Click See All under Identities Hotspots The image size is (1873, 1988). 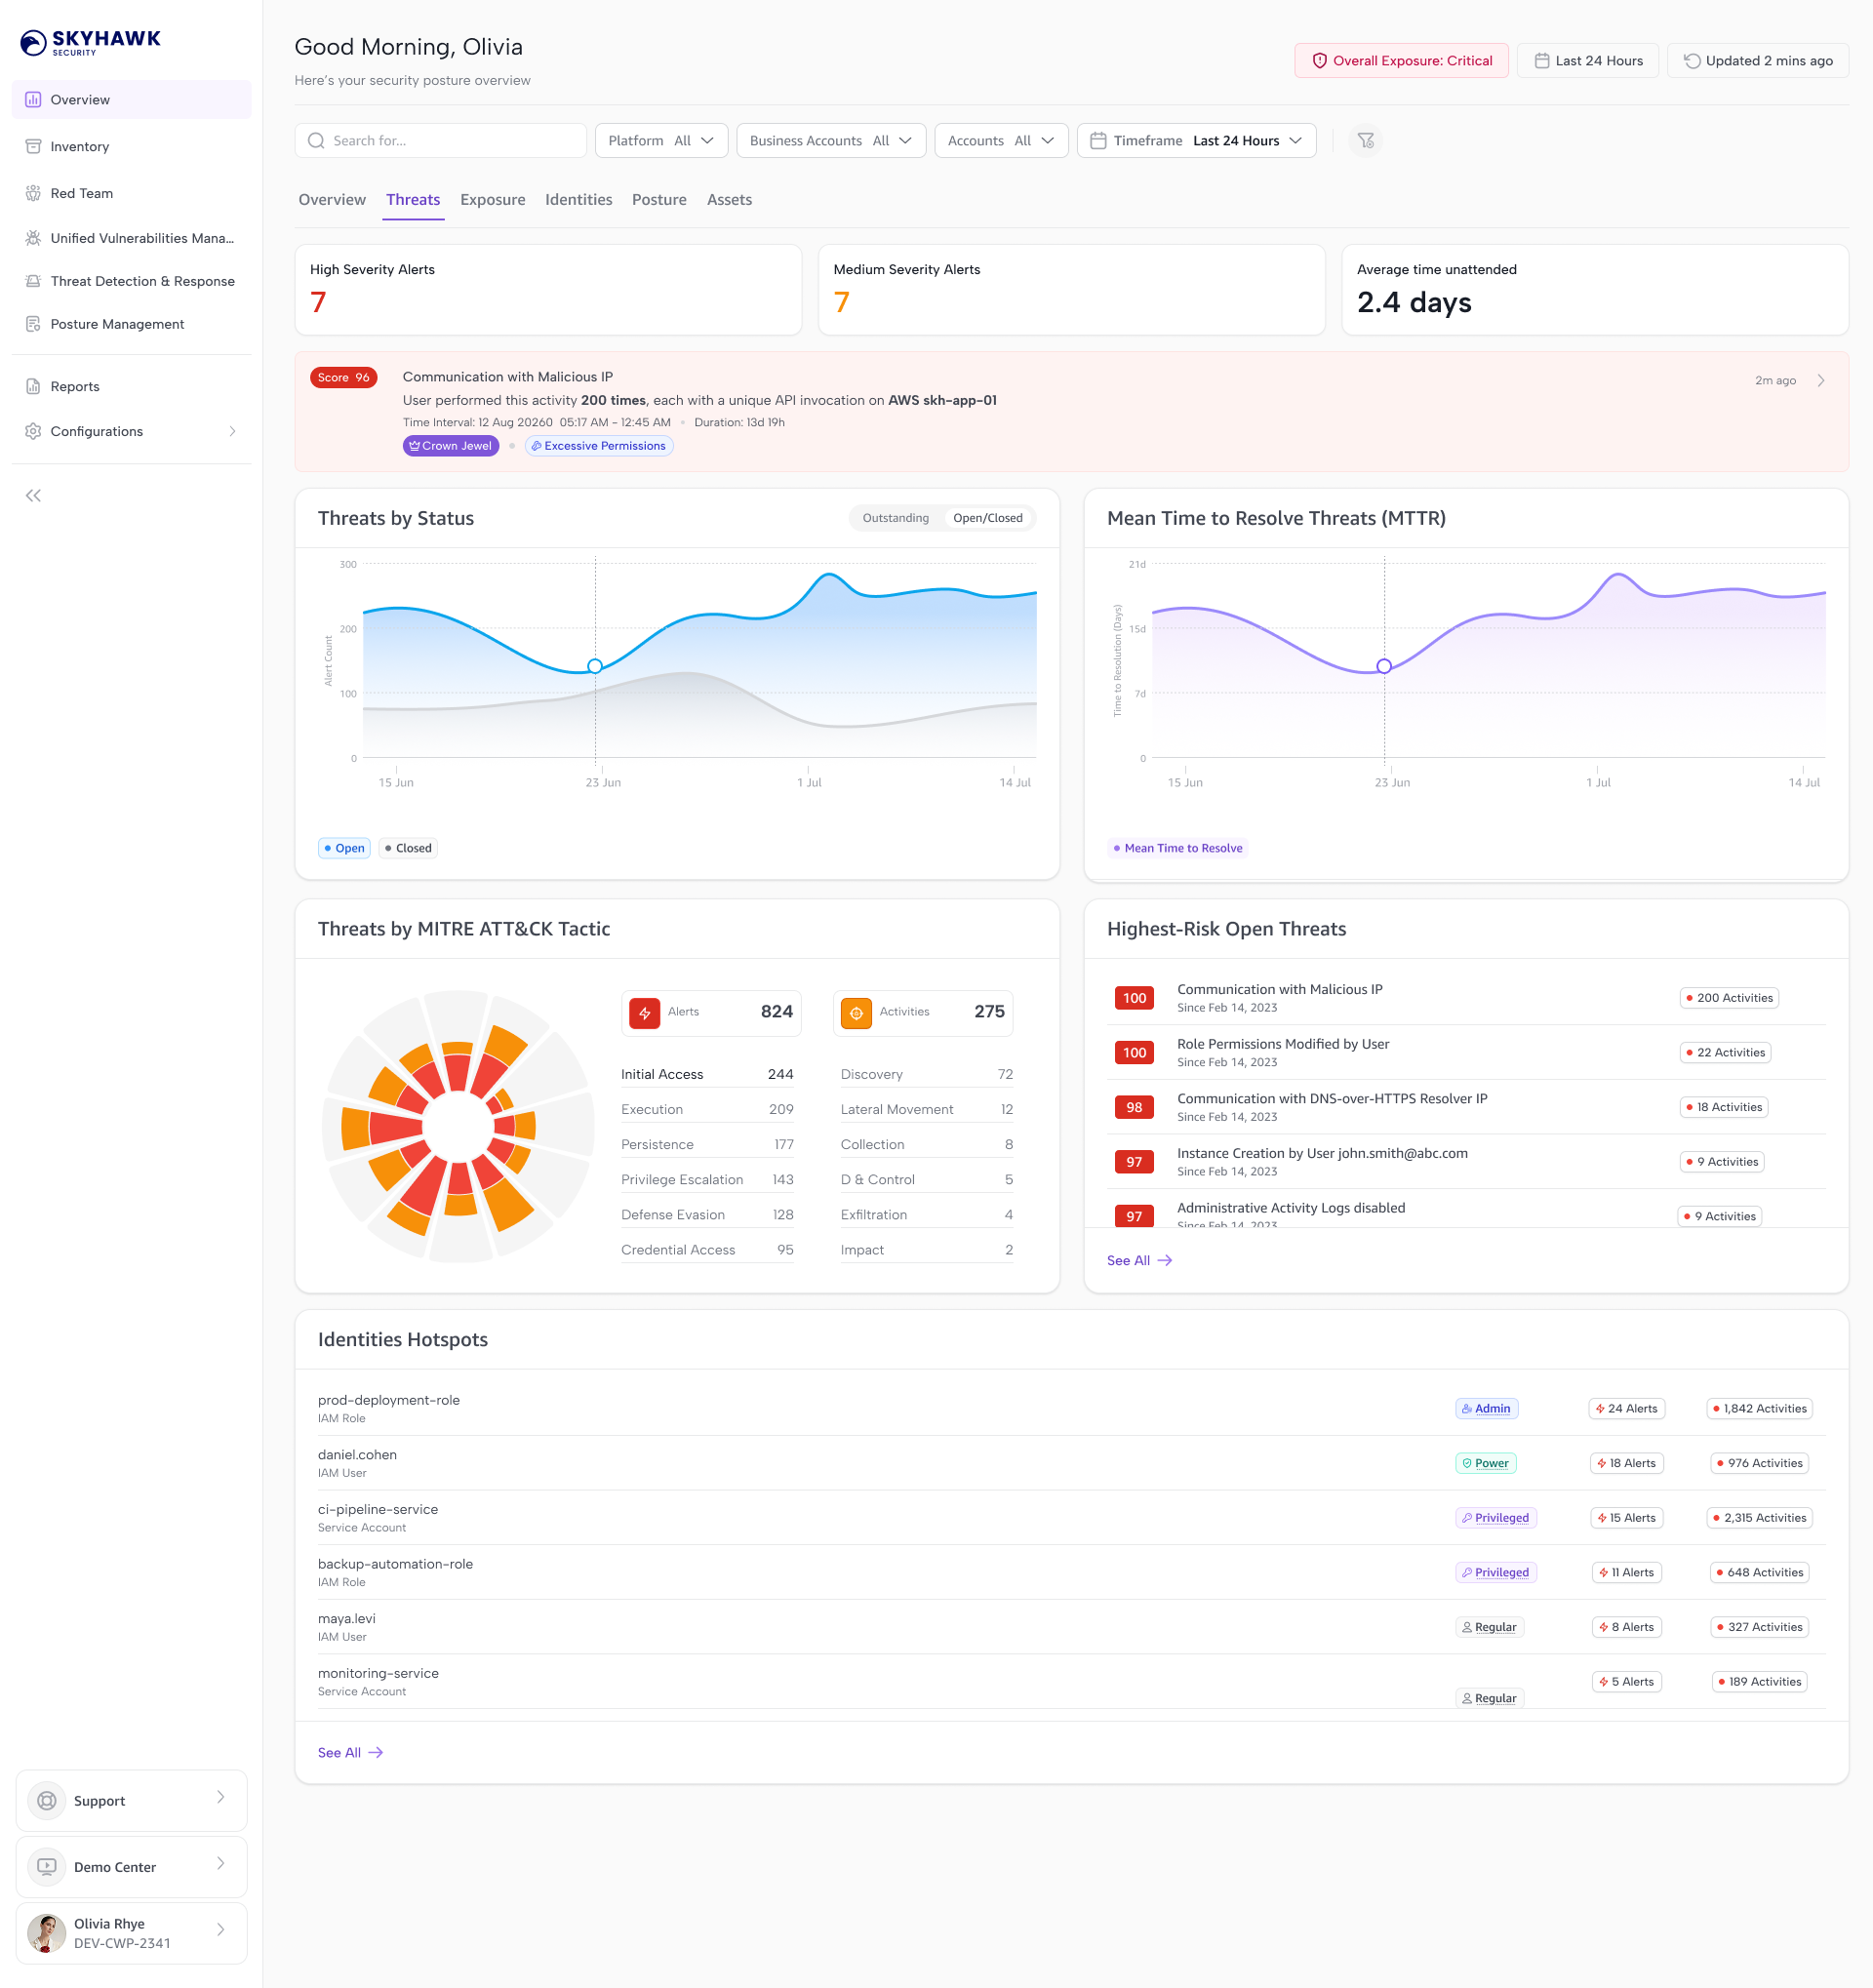[x=350, y=1752]
